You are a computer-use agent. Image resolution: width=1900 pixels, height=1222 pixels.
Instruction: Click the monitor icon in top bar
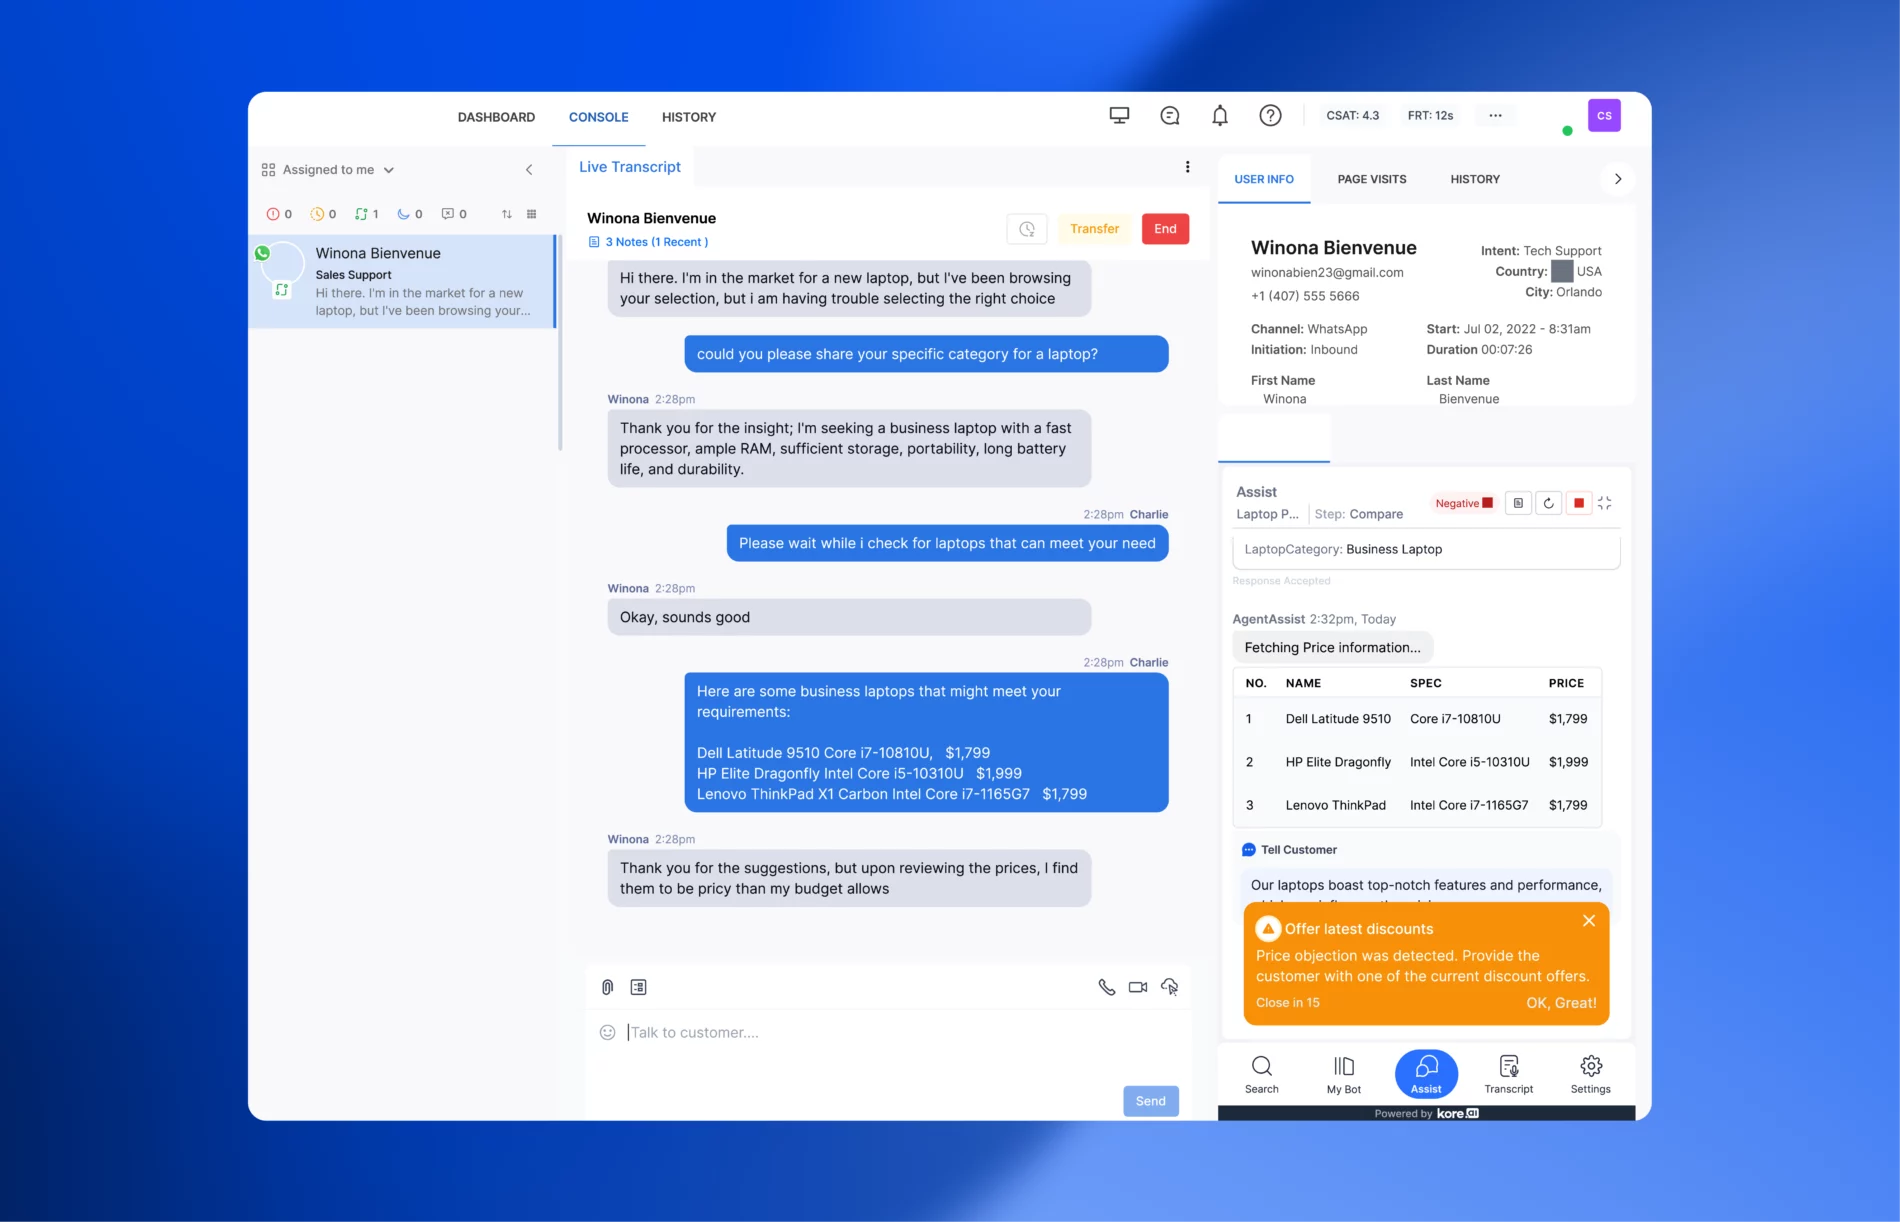[1119, 116]
